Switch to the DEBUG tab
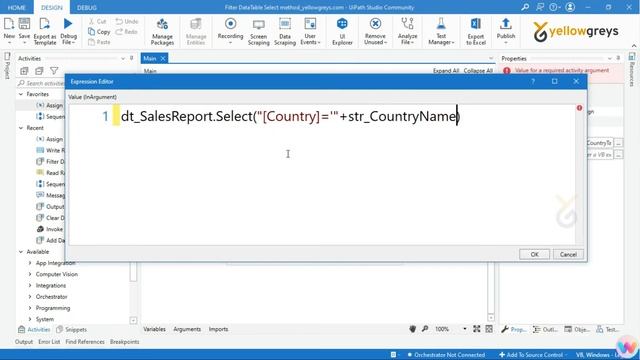Screen dimensions: 640x360 [87, 7]
